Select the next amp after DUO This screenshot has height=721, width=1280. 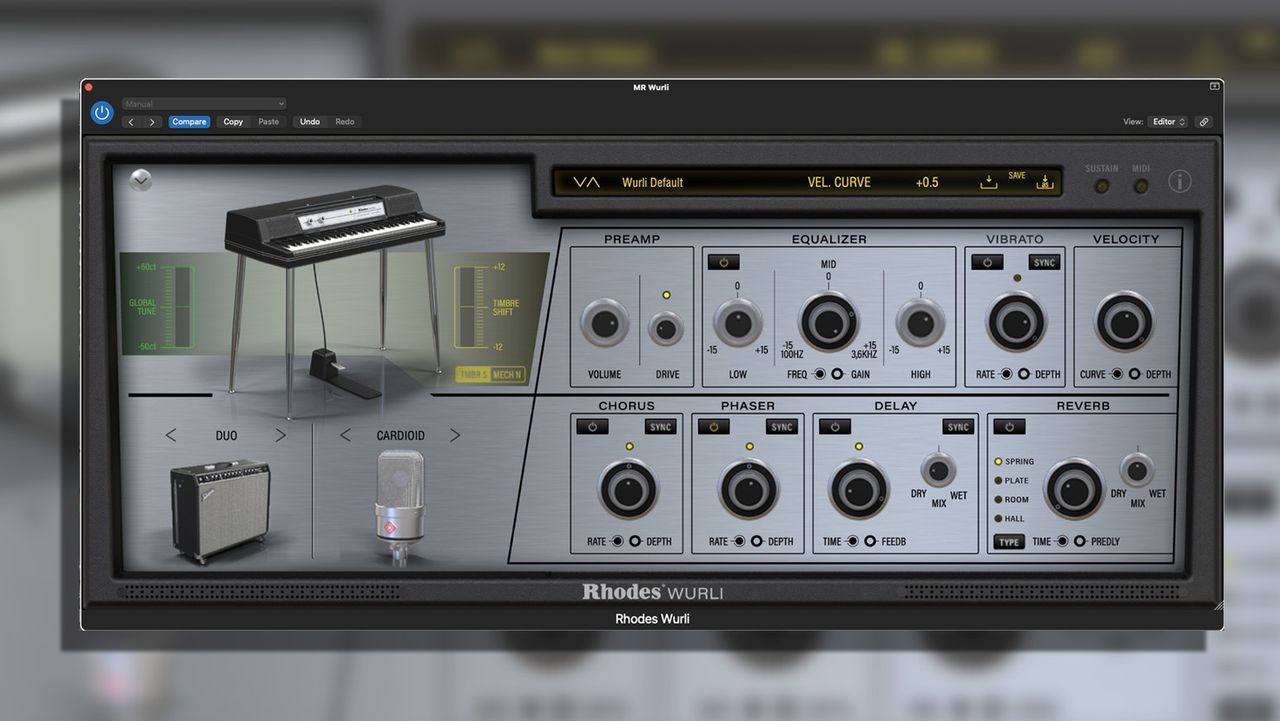(281, 435)
